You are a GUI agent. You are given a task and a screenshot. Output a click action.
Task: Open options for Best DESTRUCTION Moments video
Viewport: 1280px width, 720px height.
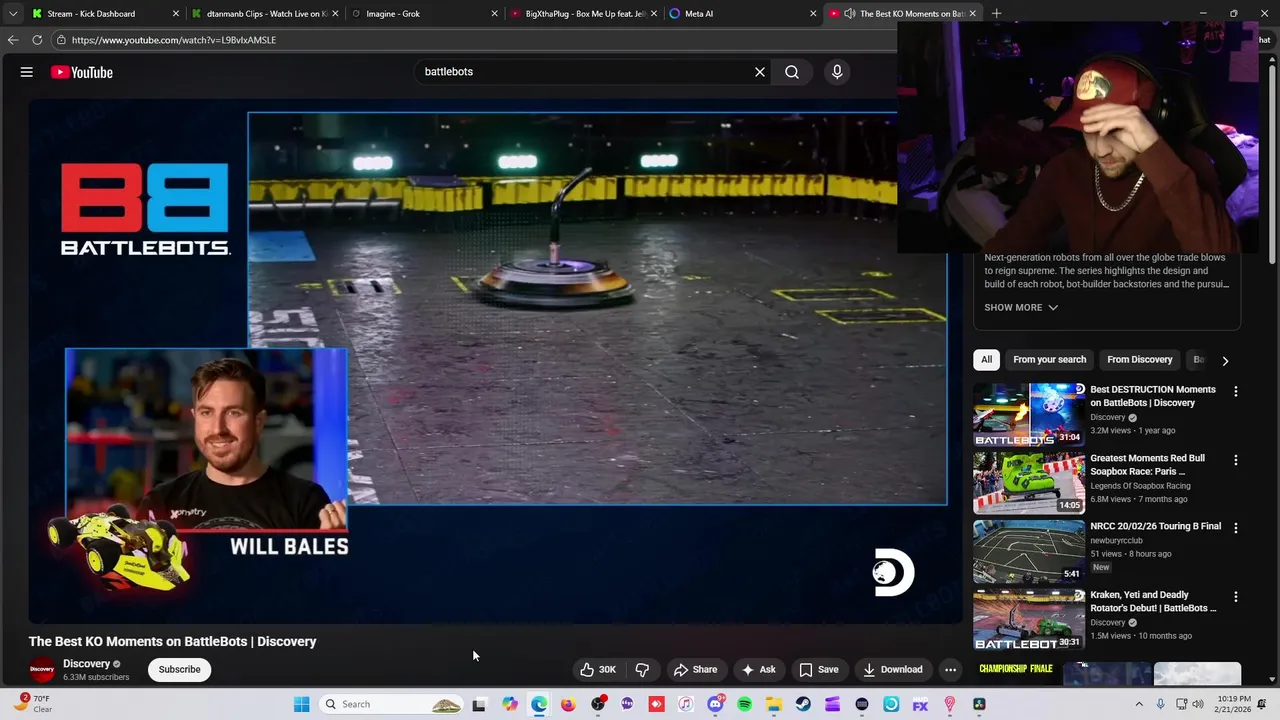[1235, 392]
